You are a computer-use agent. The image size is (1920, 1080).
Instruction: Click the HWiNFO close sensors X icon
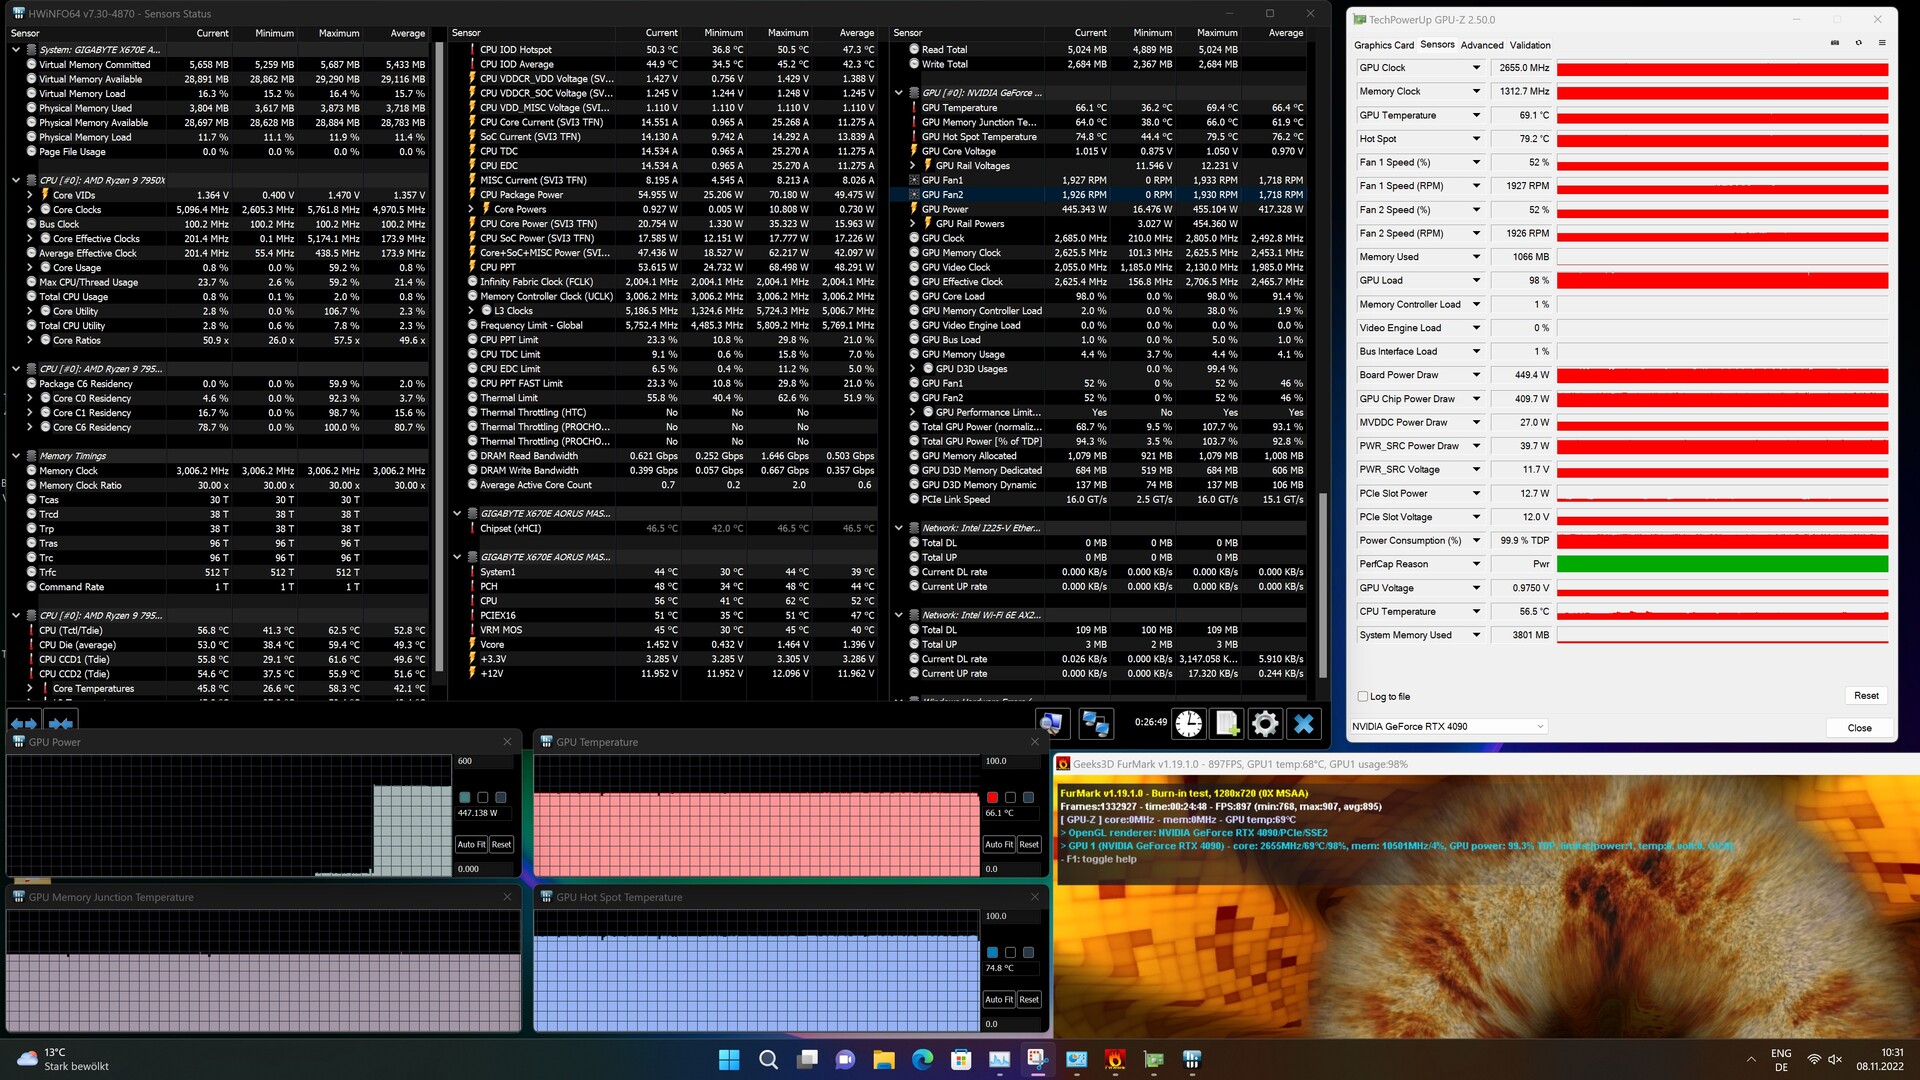coord(1303,724)
